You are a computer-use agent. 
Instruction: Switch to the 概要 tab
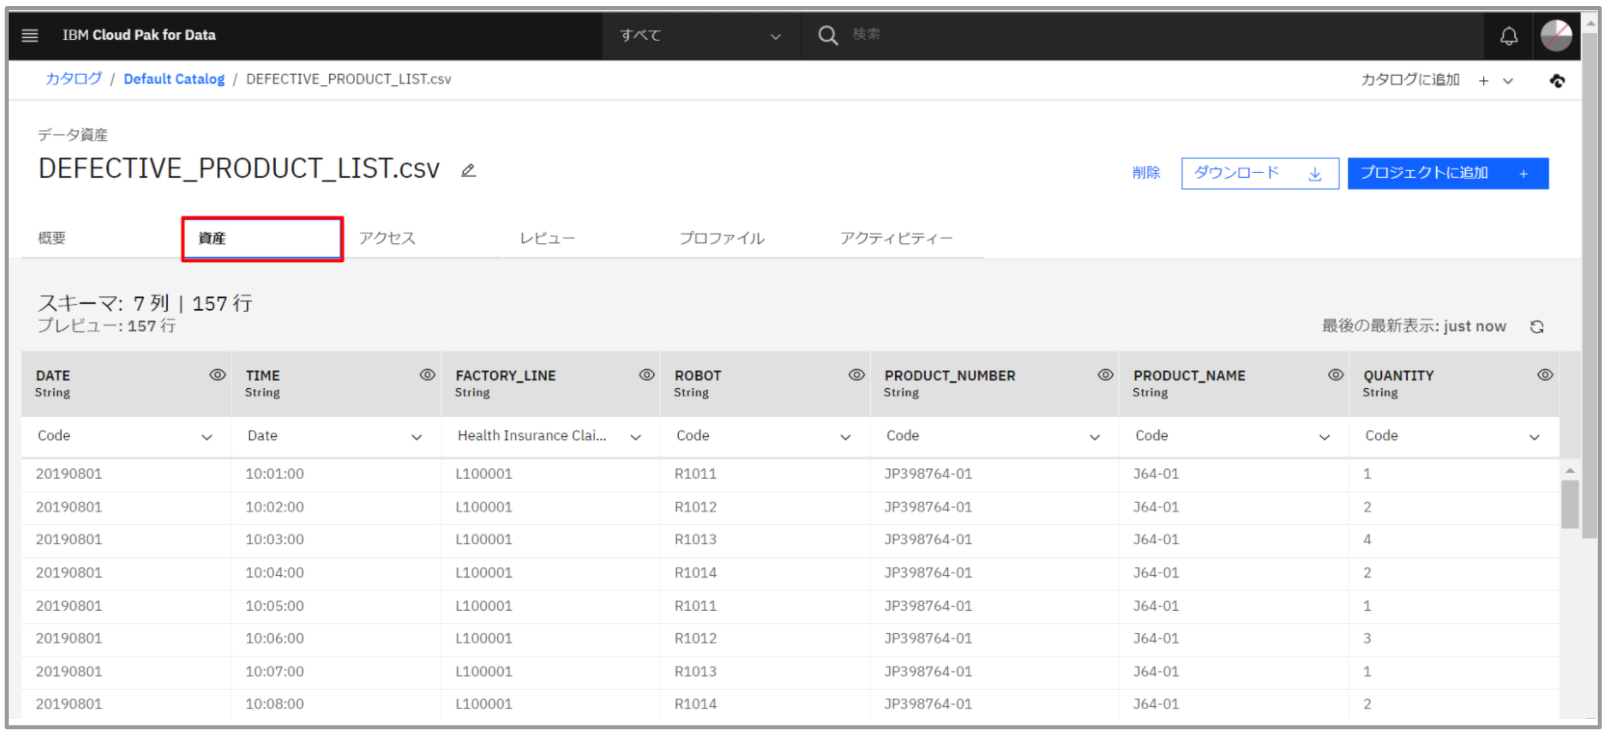coord(100,238)
